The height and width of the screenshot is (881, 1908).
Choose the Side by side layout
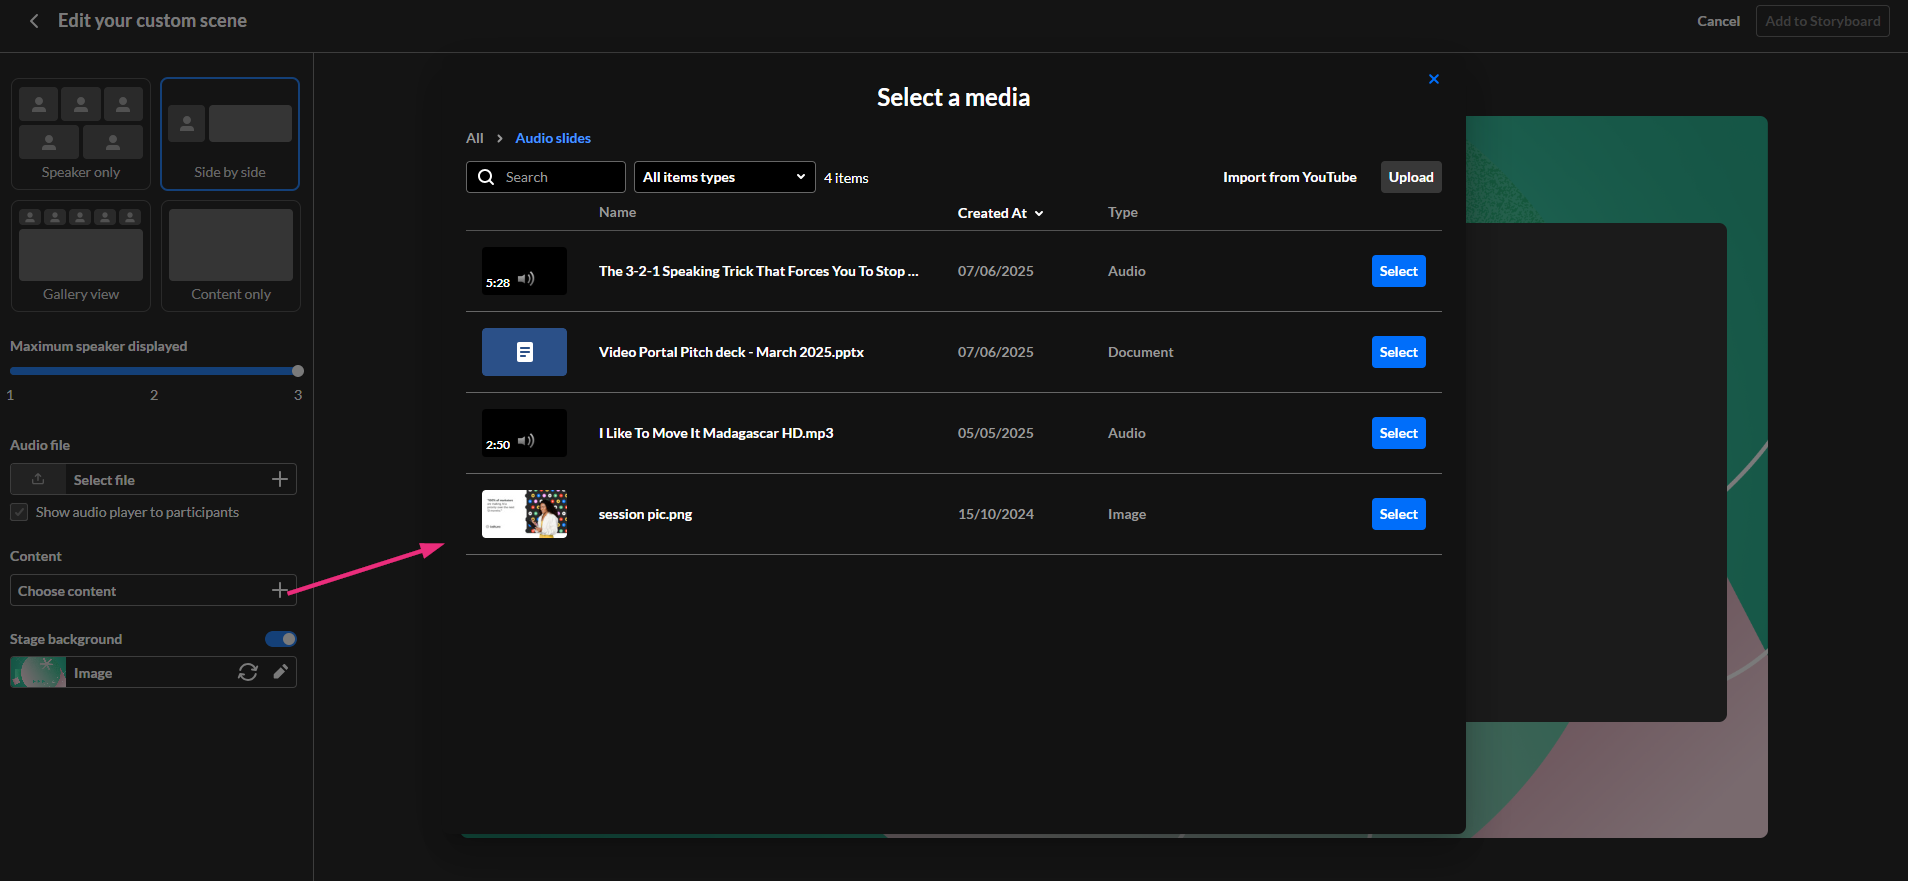230,134
